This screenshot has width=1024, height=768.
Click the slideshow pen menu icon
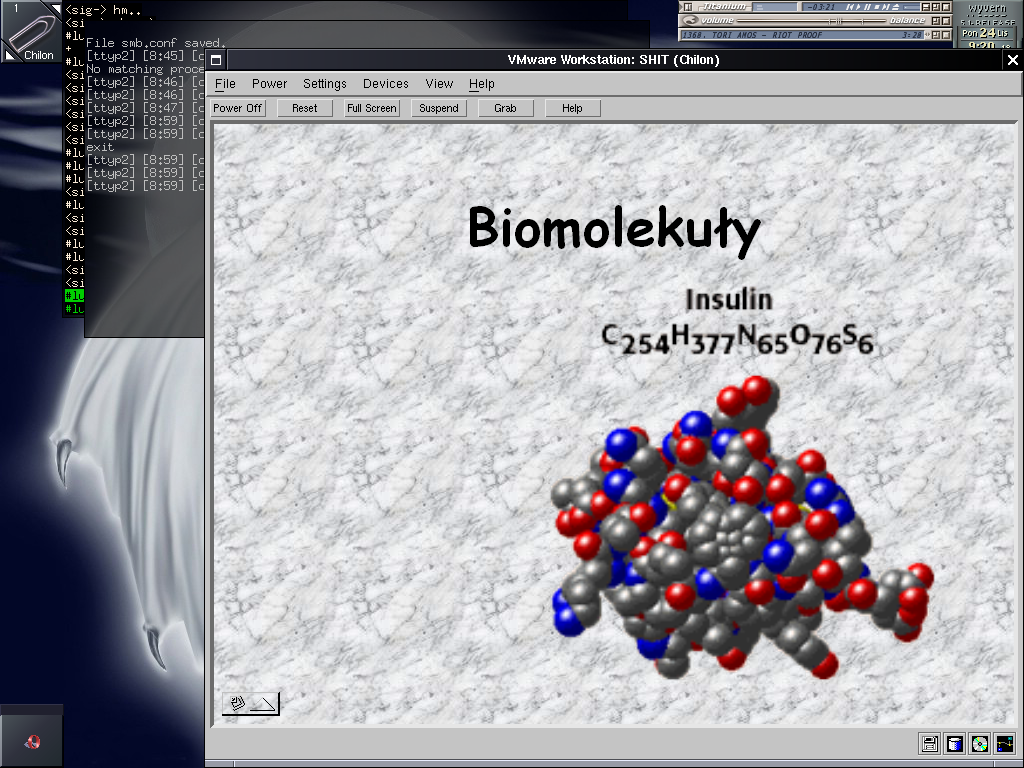pyautogui.click(x=251, y=704)
